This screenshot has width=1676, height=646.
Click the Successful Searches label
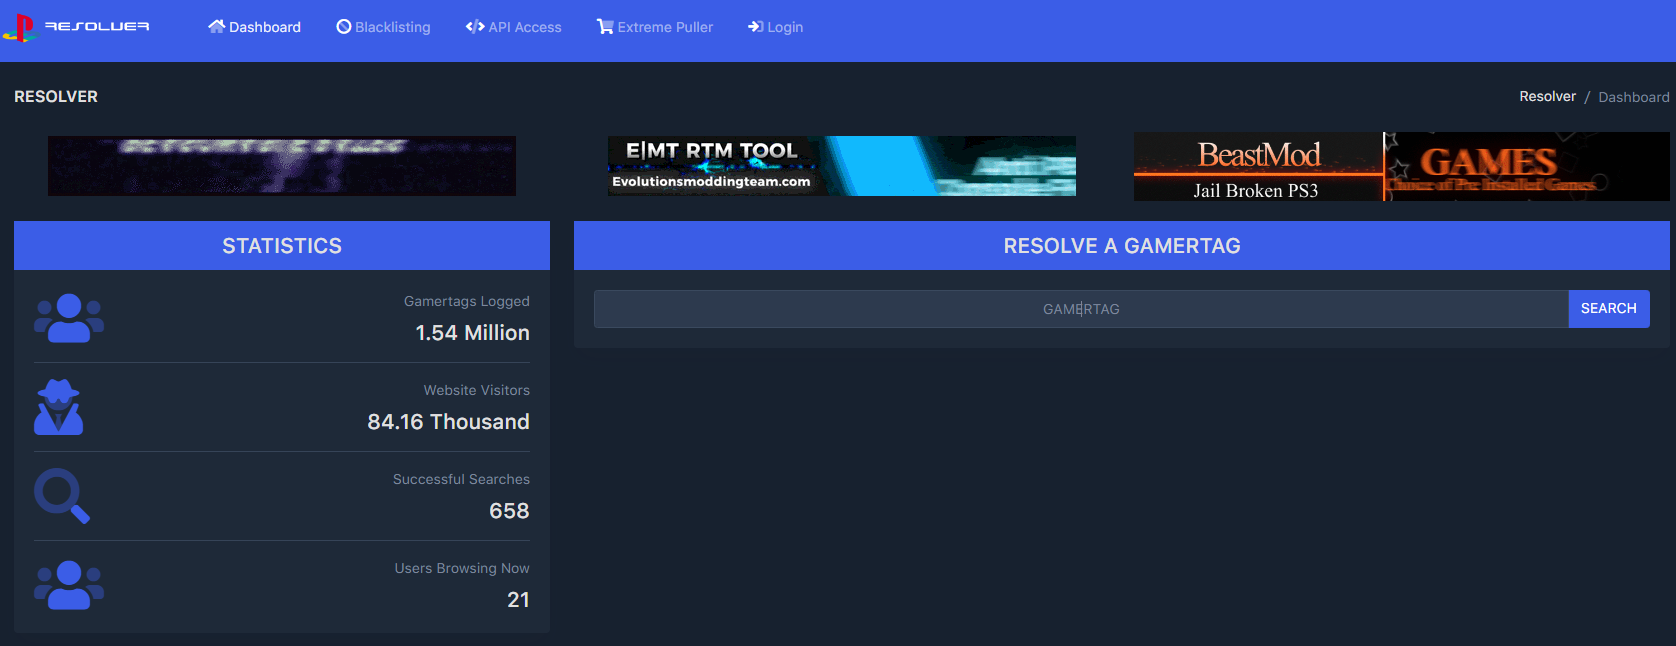coord(462,479)
